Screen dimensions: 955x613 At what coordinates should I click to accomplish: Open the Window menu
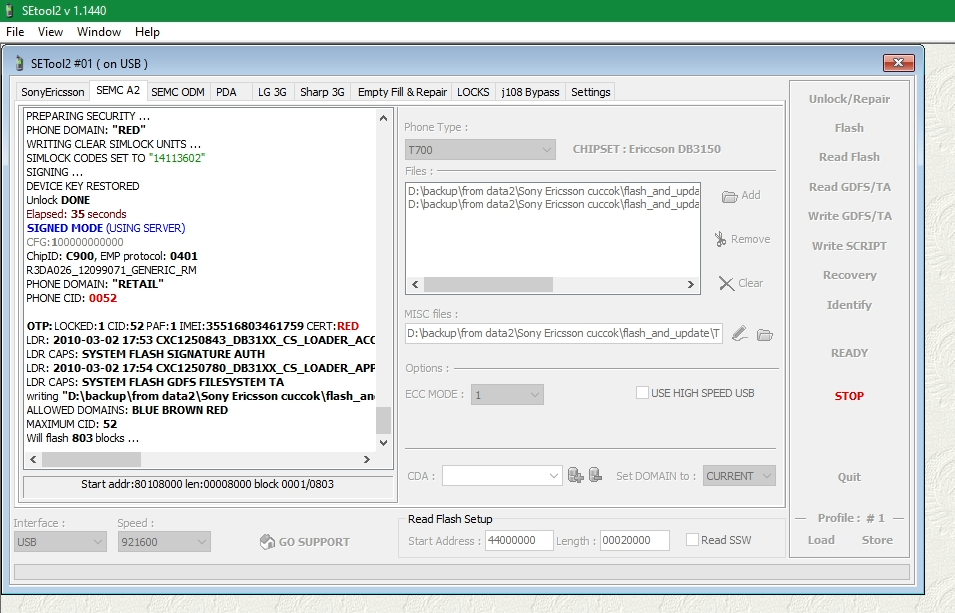point(99,32)
